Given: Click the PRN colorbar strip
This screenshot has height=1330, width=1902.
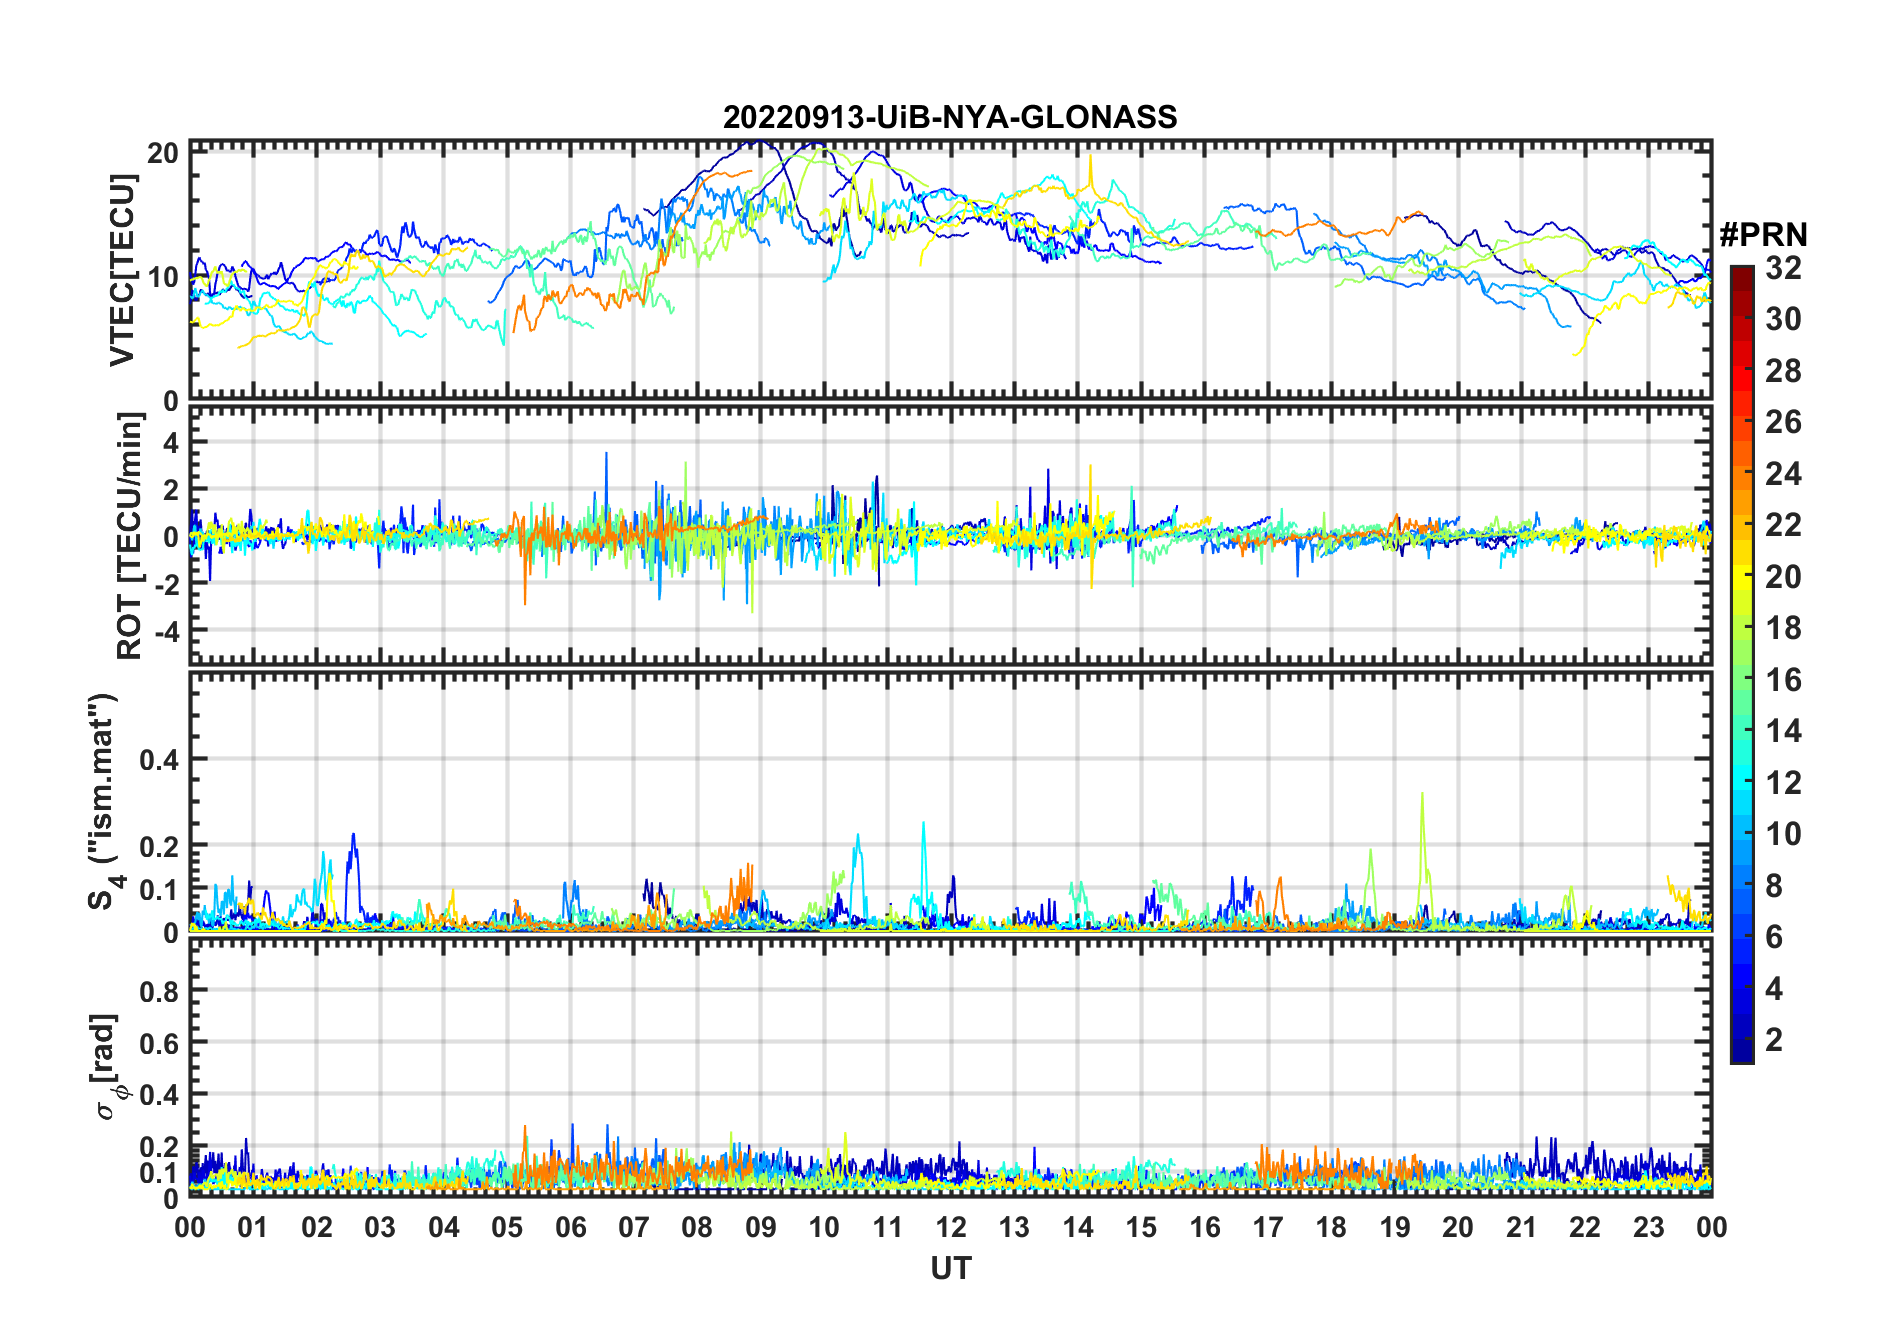Looking at the screenshot, I should [x=1742, y=664].
